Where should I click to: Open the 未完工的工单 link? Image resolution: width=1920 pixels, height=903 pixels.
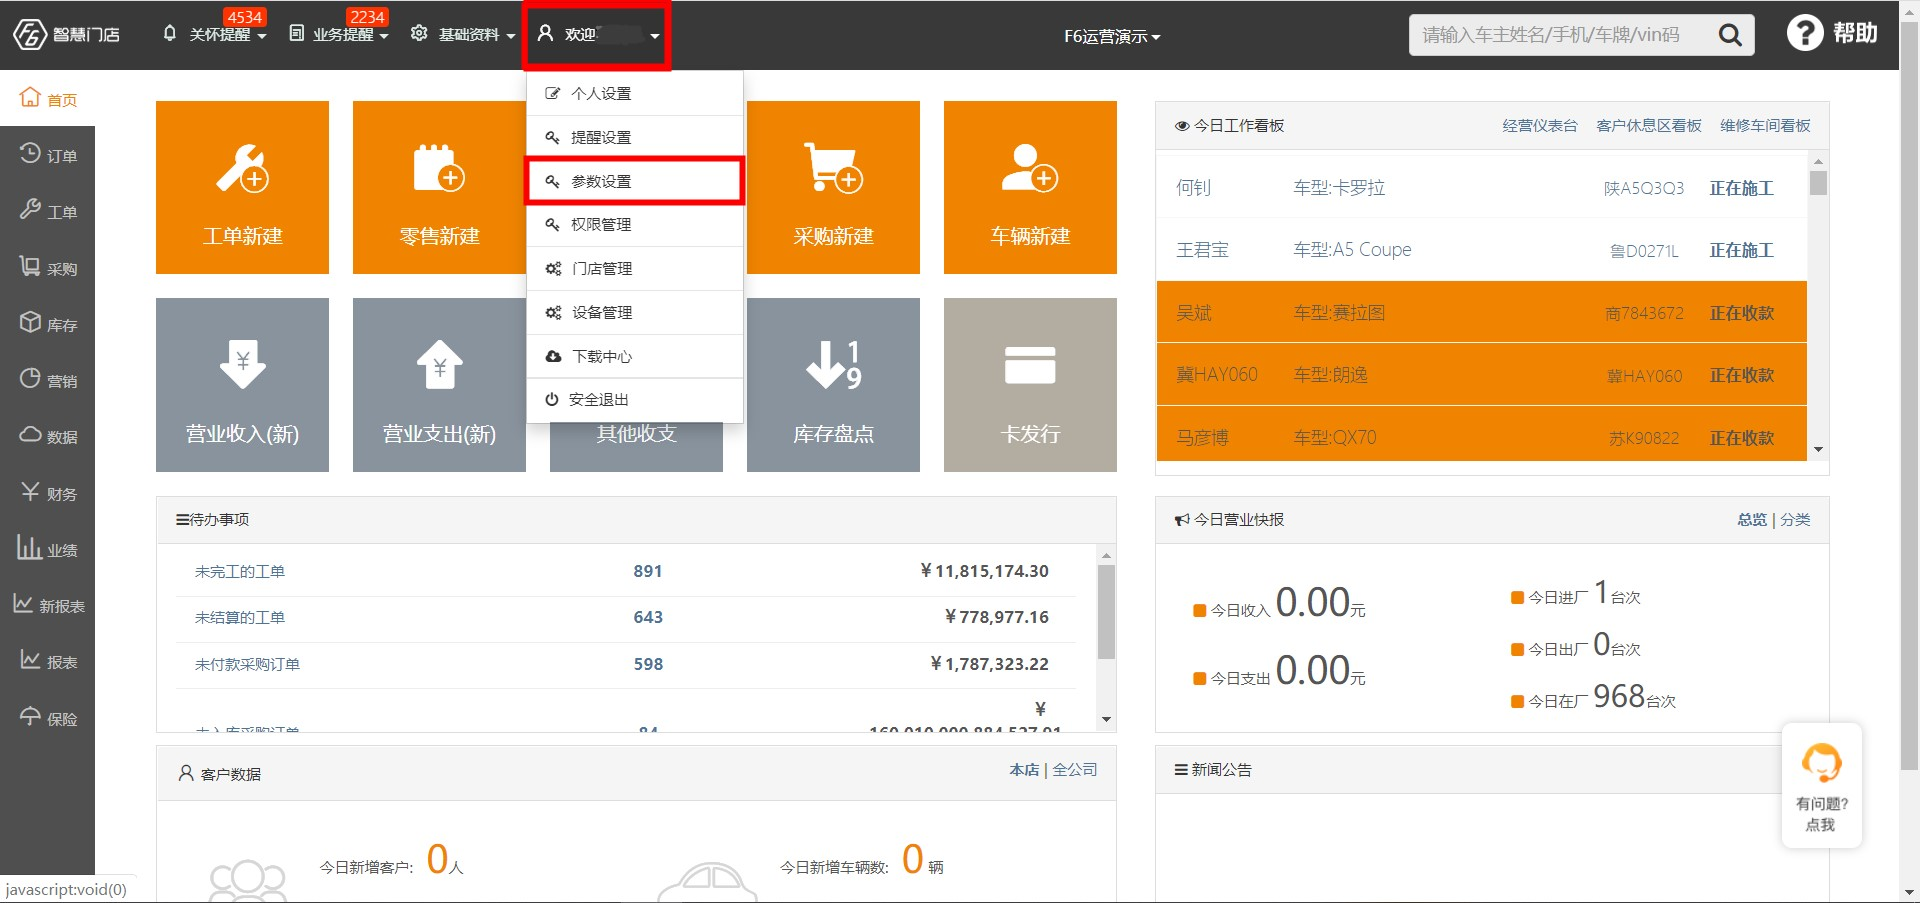point(240,571)
